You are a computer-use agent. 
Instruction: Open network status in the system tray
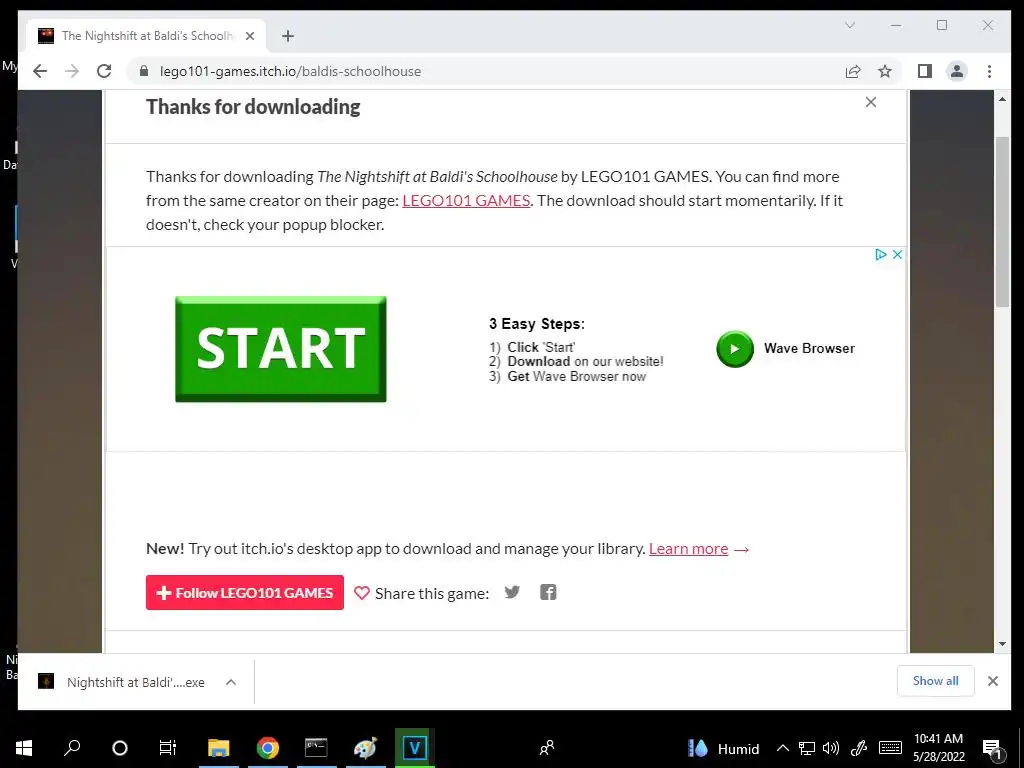(x=807, y=748)
